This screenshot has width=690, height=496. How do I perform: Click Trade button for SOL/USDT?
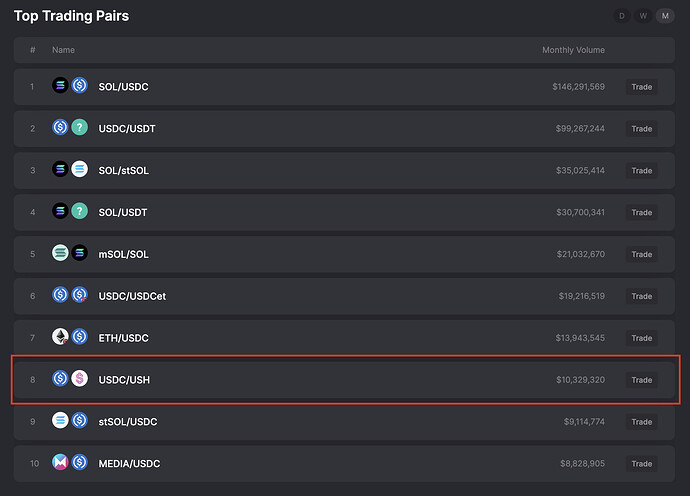click(x=642, y=213)
